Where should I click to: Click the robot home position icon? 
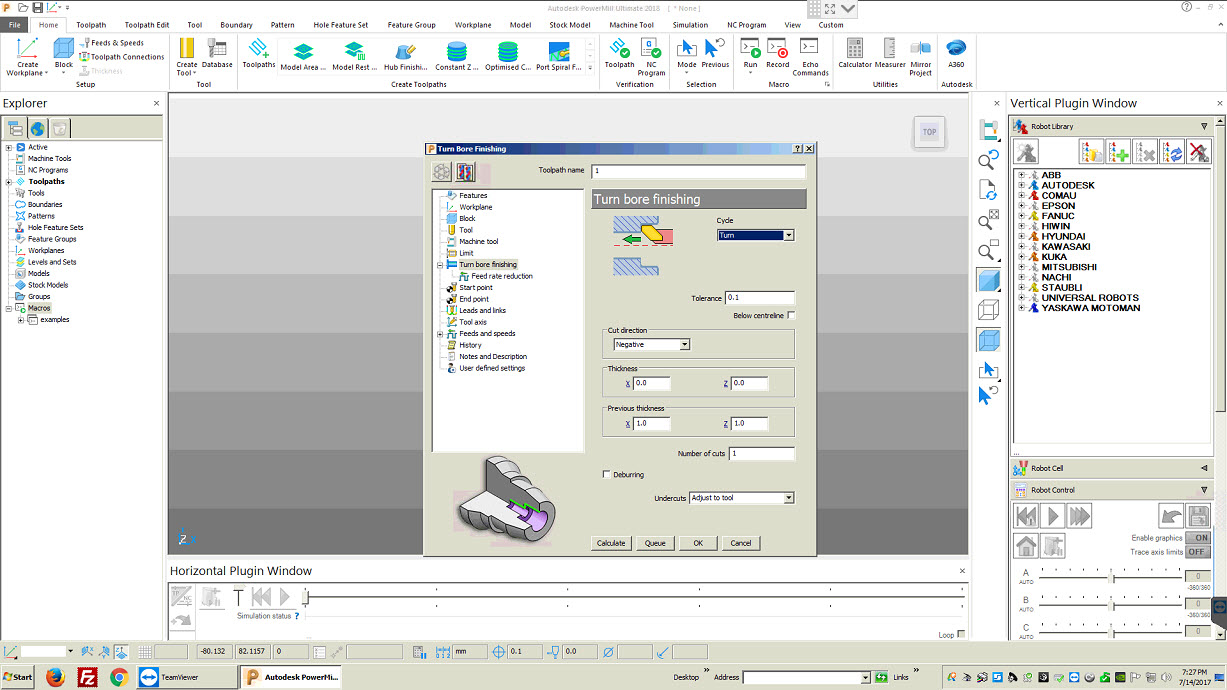1026,546
